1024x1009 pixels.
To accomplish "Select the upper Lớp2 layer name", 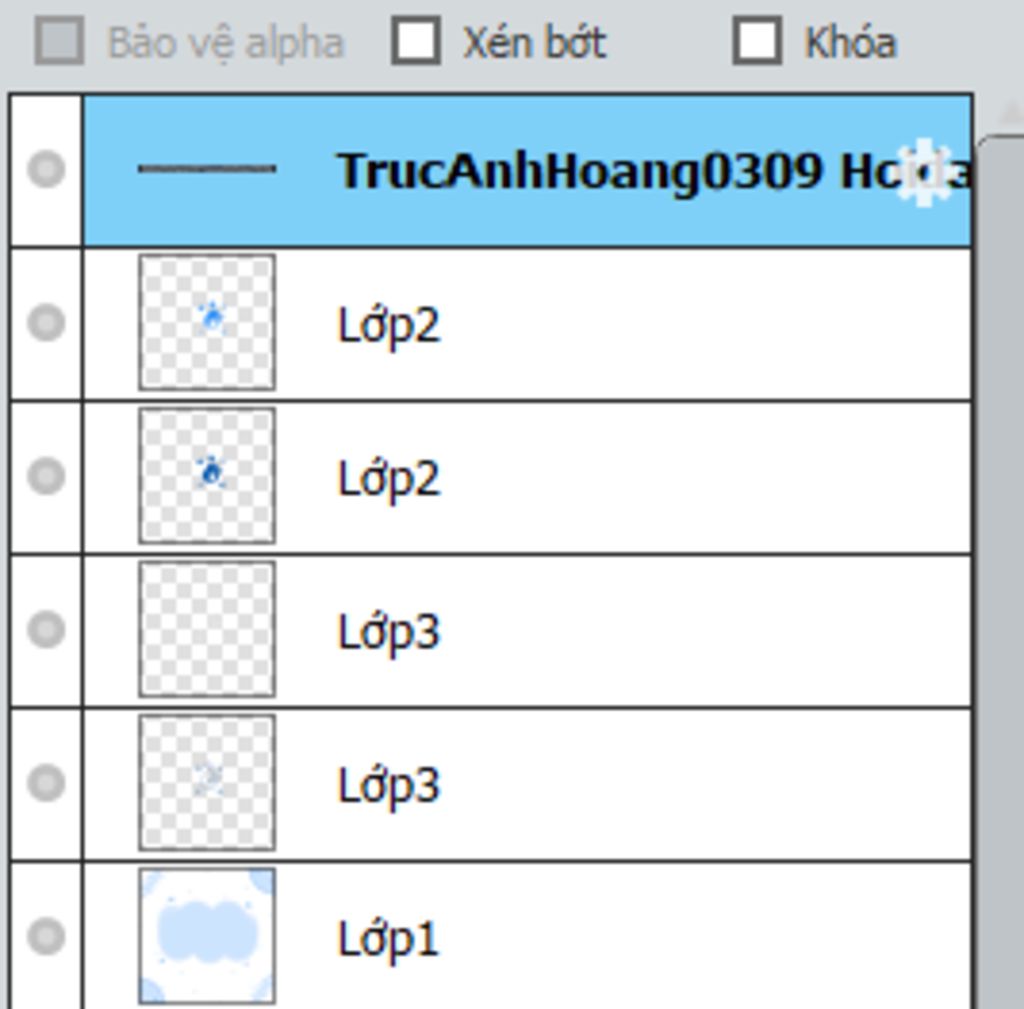I will pos(389,325).
